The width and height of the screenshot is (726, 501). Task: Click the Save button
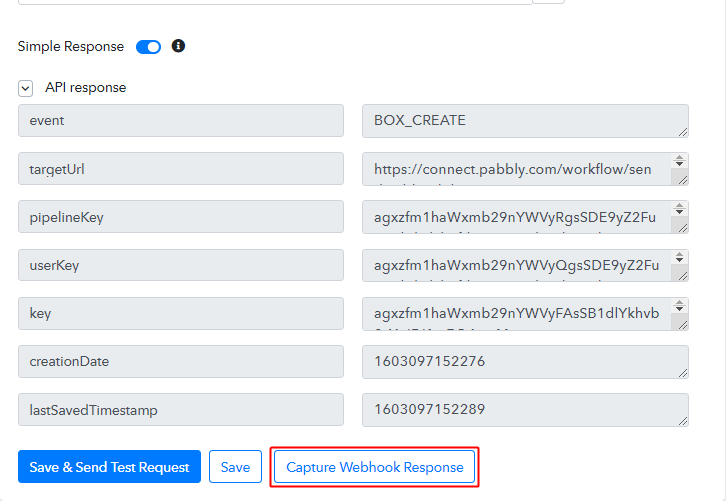click(x=235, y=467)
